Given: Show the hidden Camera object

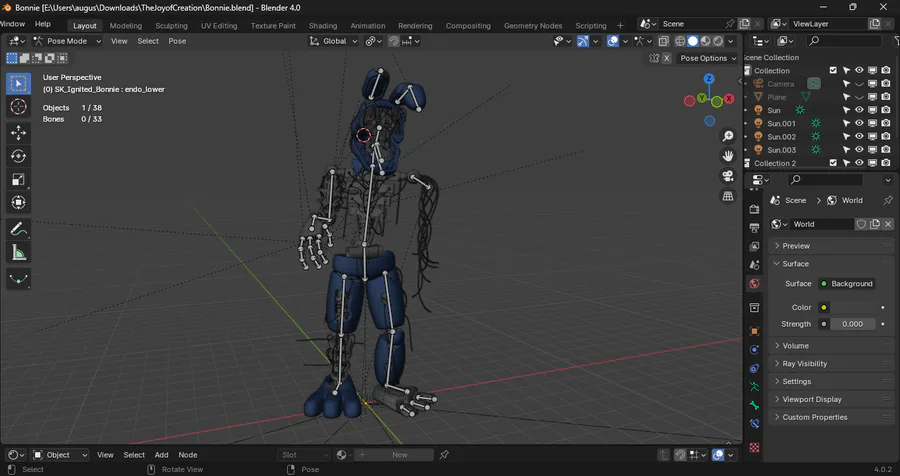Looking at the screenshot, I should click(859, 84).
